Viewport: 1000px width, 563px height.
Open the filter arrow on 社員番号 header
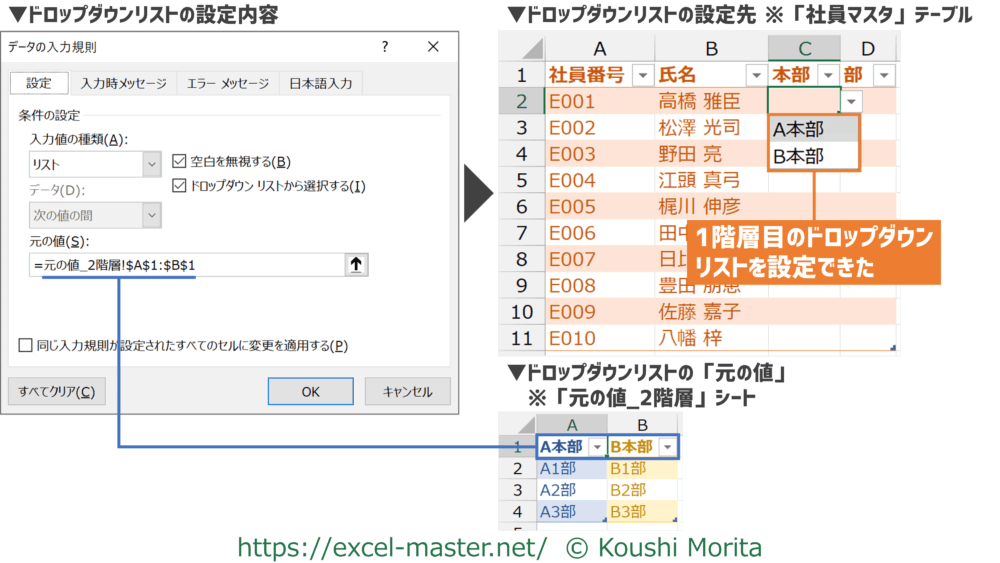click(641, 76)
